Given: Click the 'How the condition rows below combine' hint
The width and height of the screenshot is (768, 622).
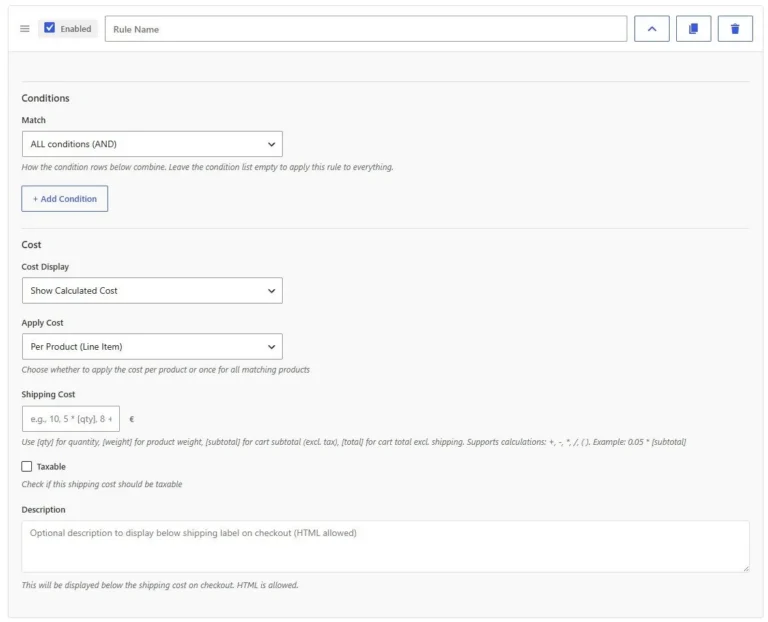Looking at the screenshot, I should (207, 167).
